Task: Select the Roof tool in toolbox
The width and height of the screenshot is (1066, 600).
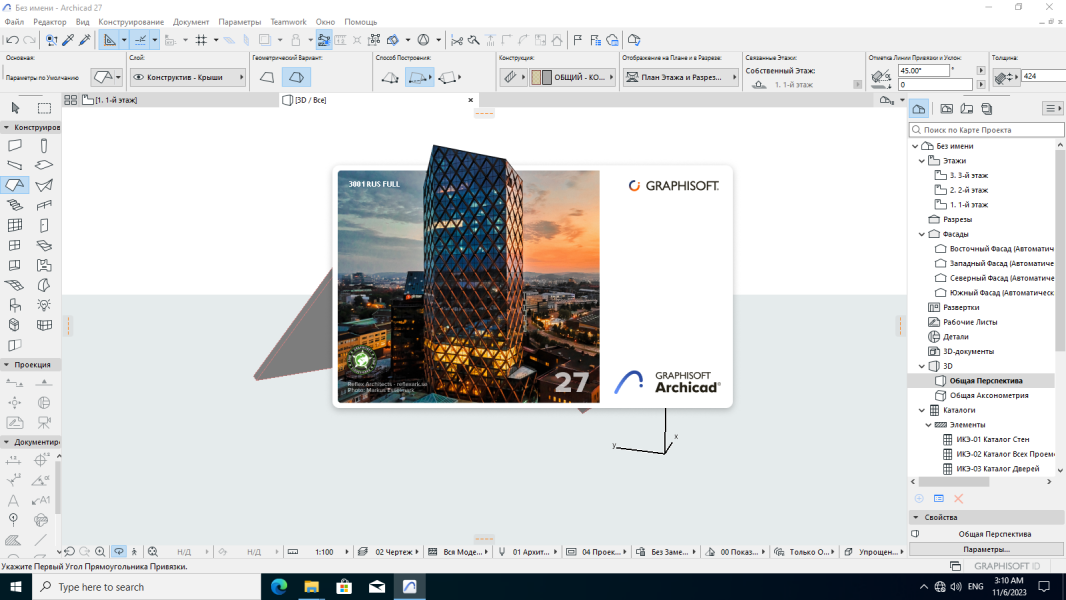Action: coord(14,185)
